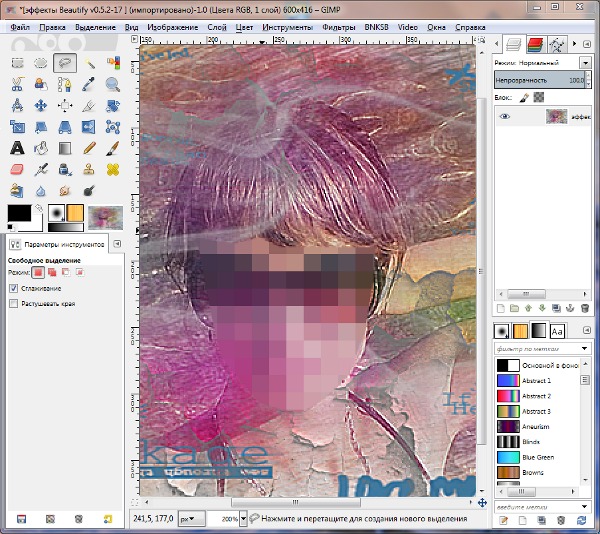Select the Flip tool
The height and width of the screenshot is (534, 600).
pos(89,127)
